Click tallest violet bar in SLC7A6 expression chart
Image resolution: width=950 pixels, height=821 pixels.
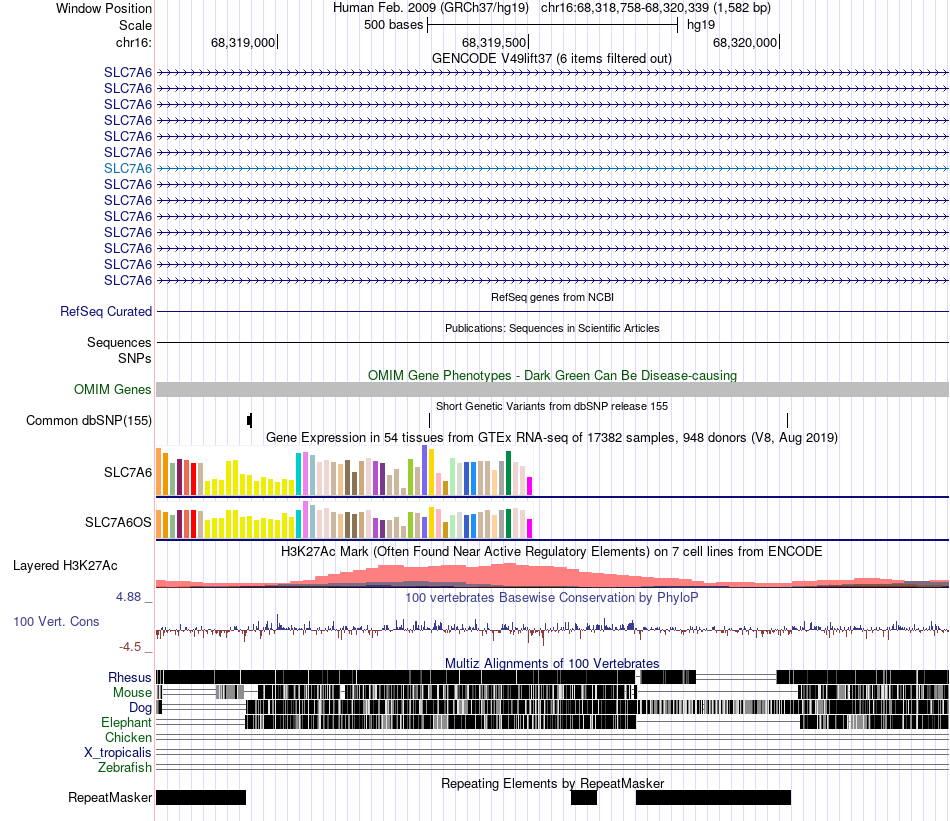(x=424, y=471)
